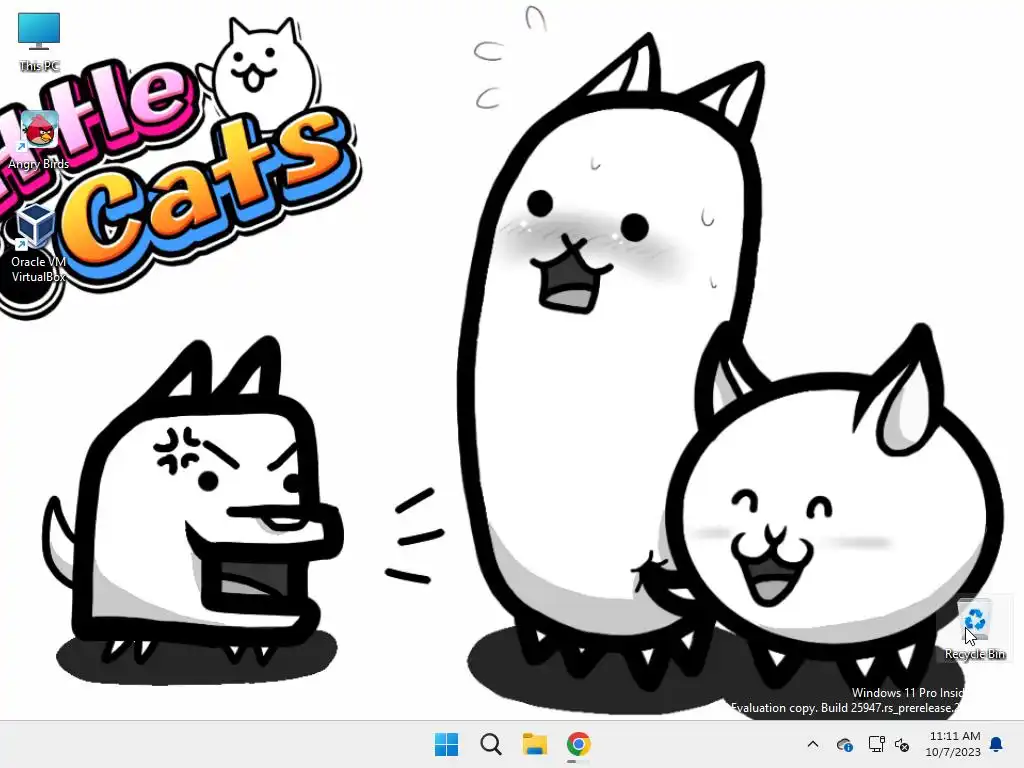The height and width of the screenshot is (768, 1024).
Task: Click the cloud sync info tray icon
Action: [844, 744]
